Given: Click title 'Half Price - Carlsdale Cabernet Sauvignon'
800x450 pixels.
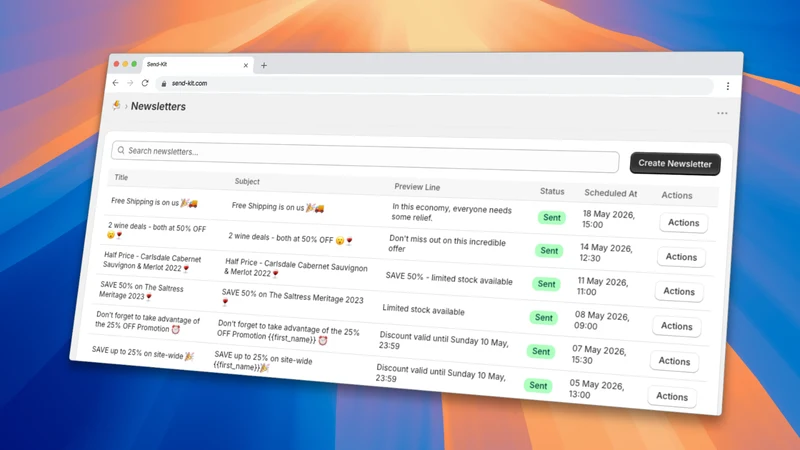Looking at the screenshot, I should coord(152,261).
